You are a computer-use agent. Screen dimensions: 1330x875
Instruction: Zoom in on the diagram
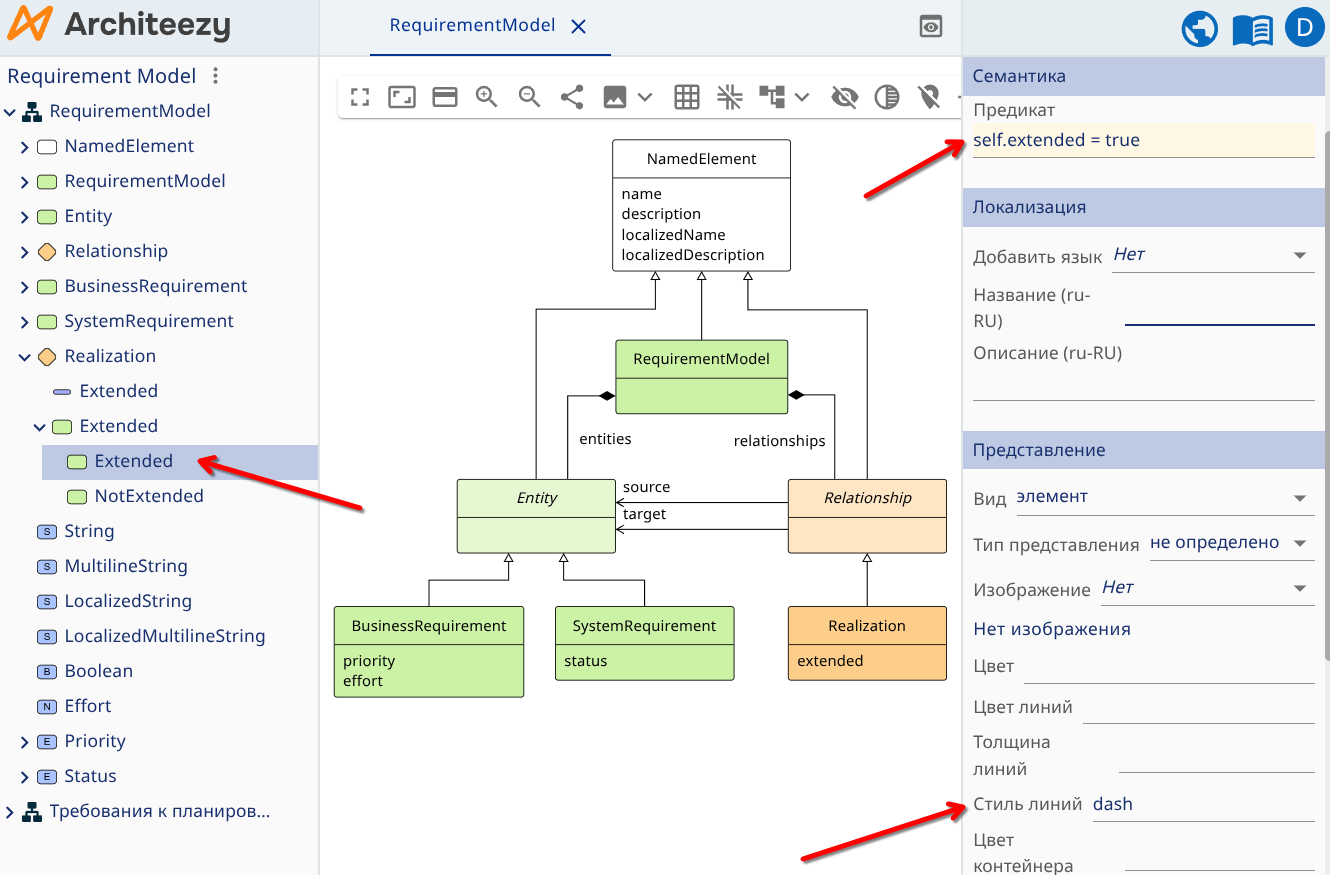coord(487,97)
